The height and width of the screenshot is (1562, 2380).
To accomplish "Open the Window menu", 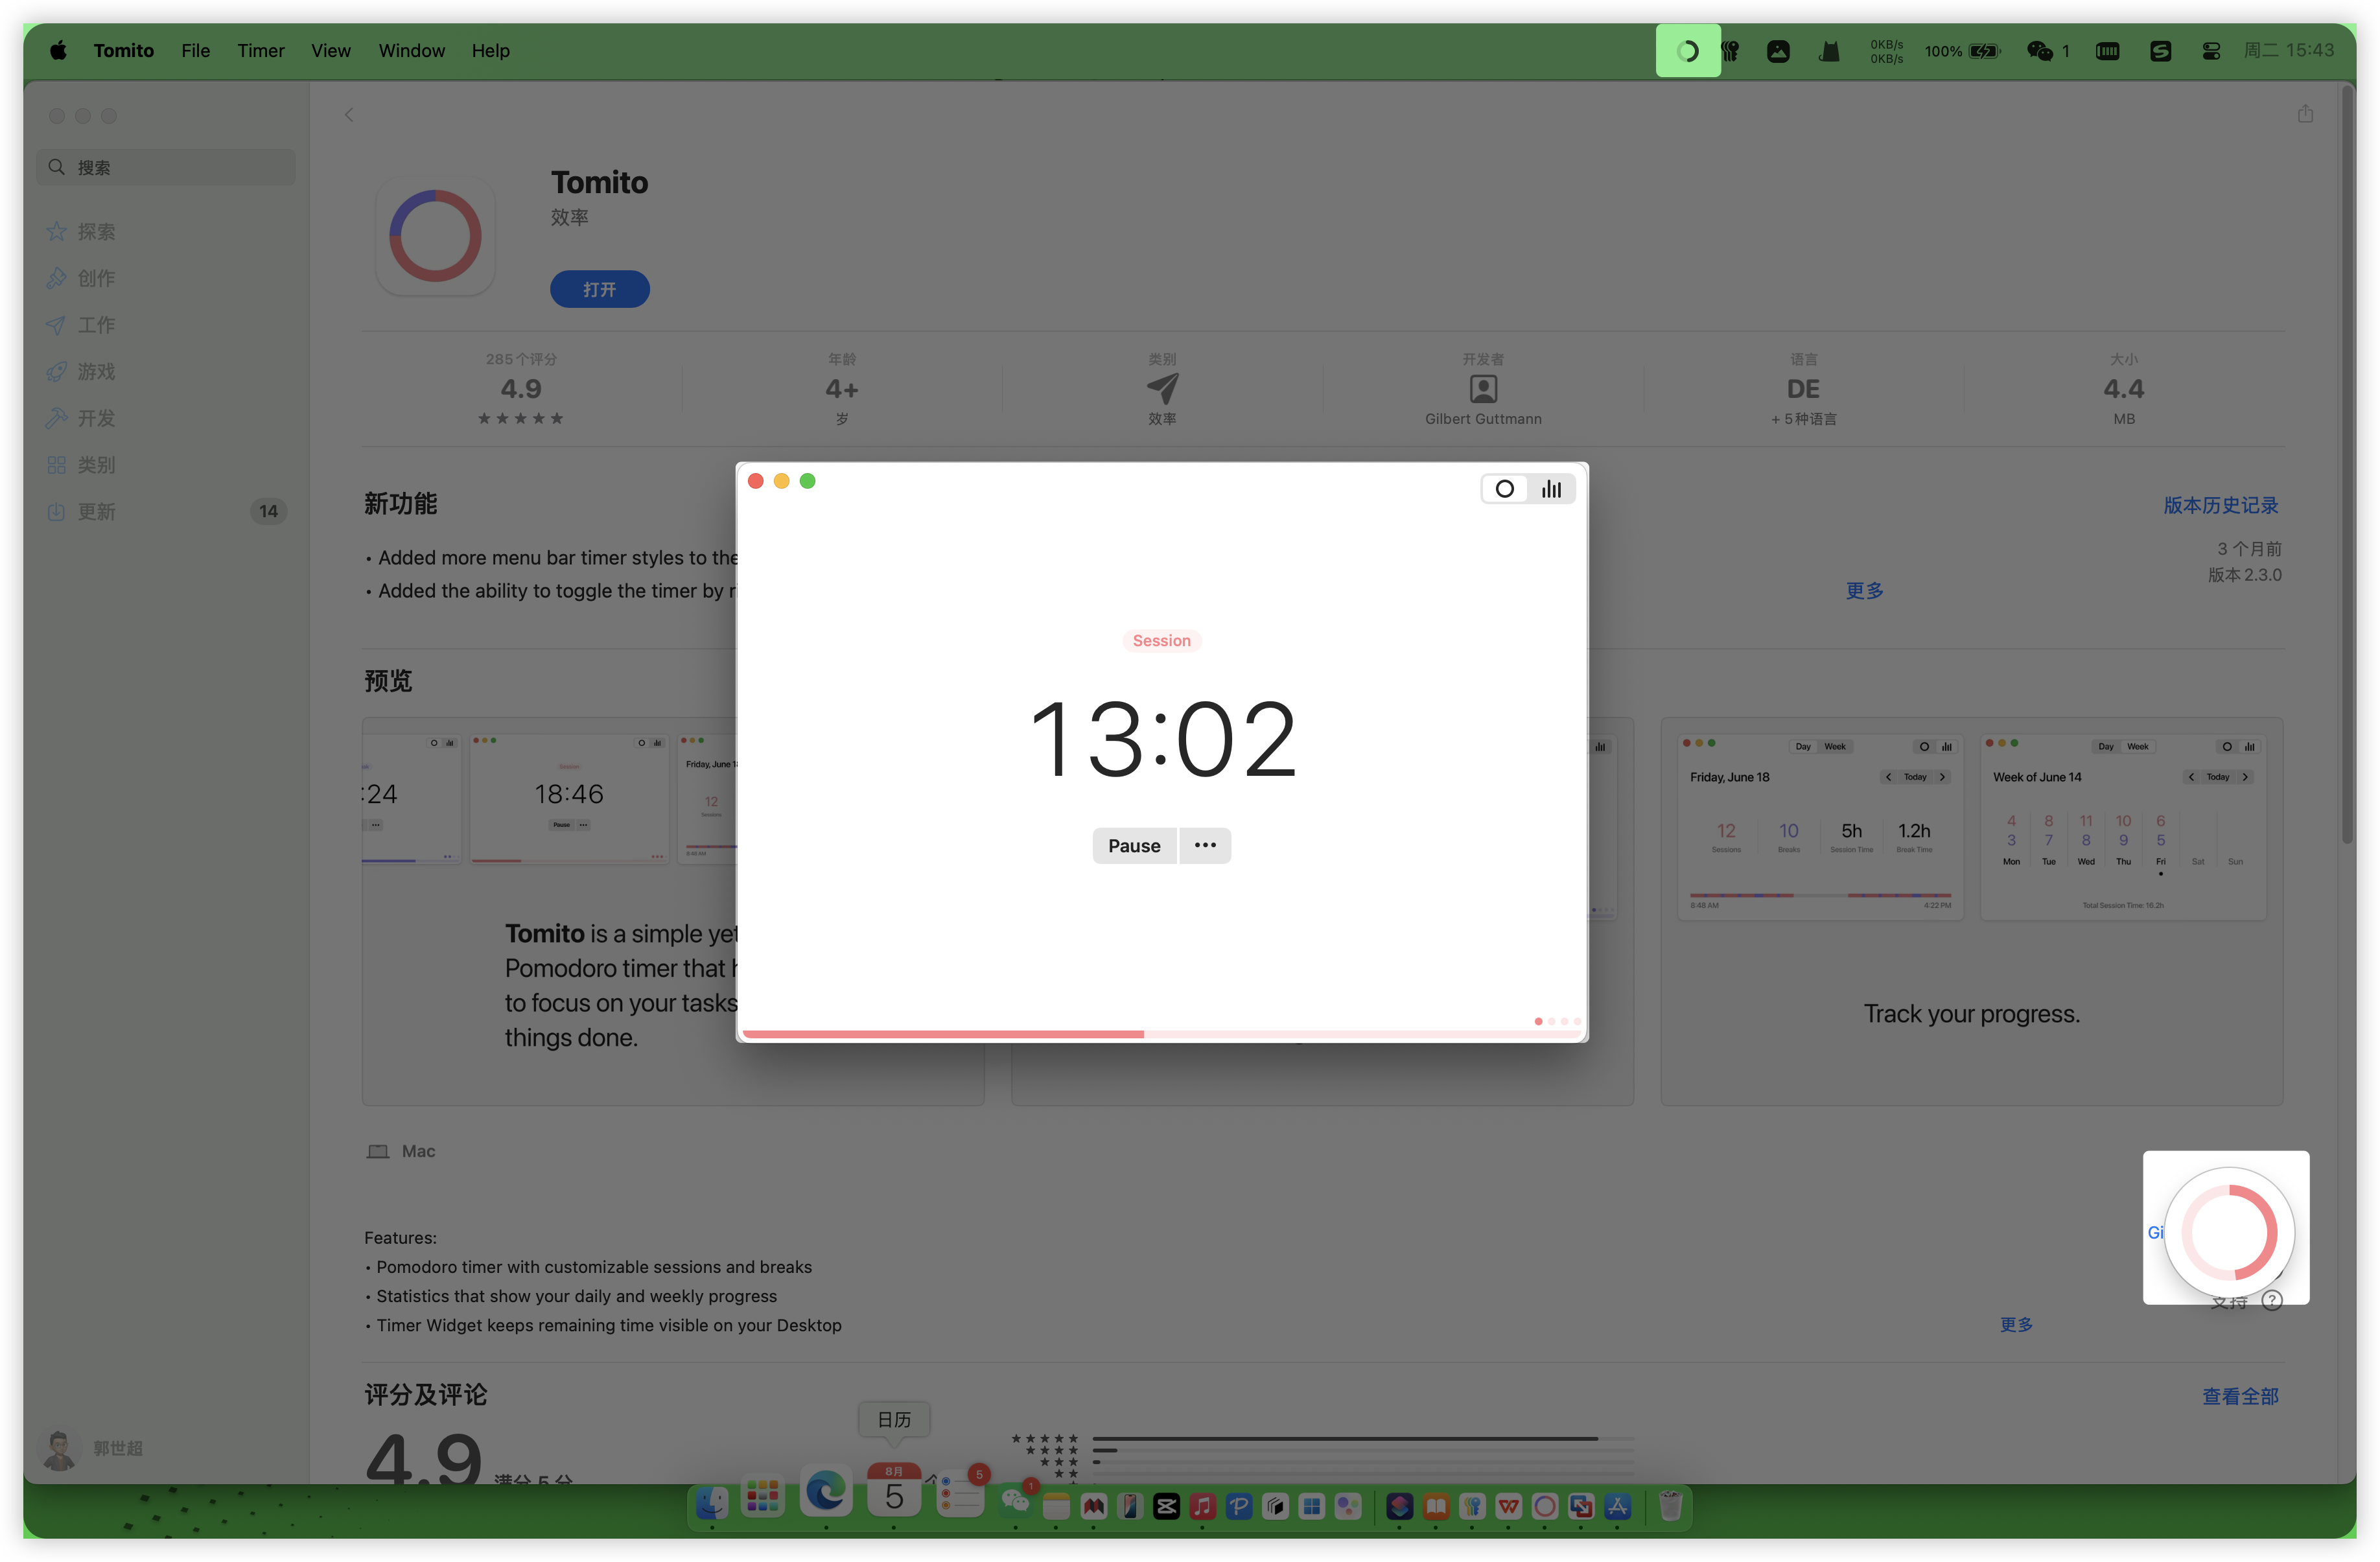I will (x=411, y=50).
